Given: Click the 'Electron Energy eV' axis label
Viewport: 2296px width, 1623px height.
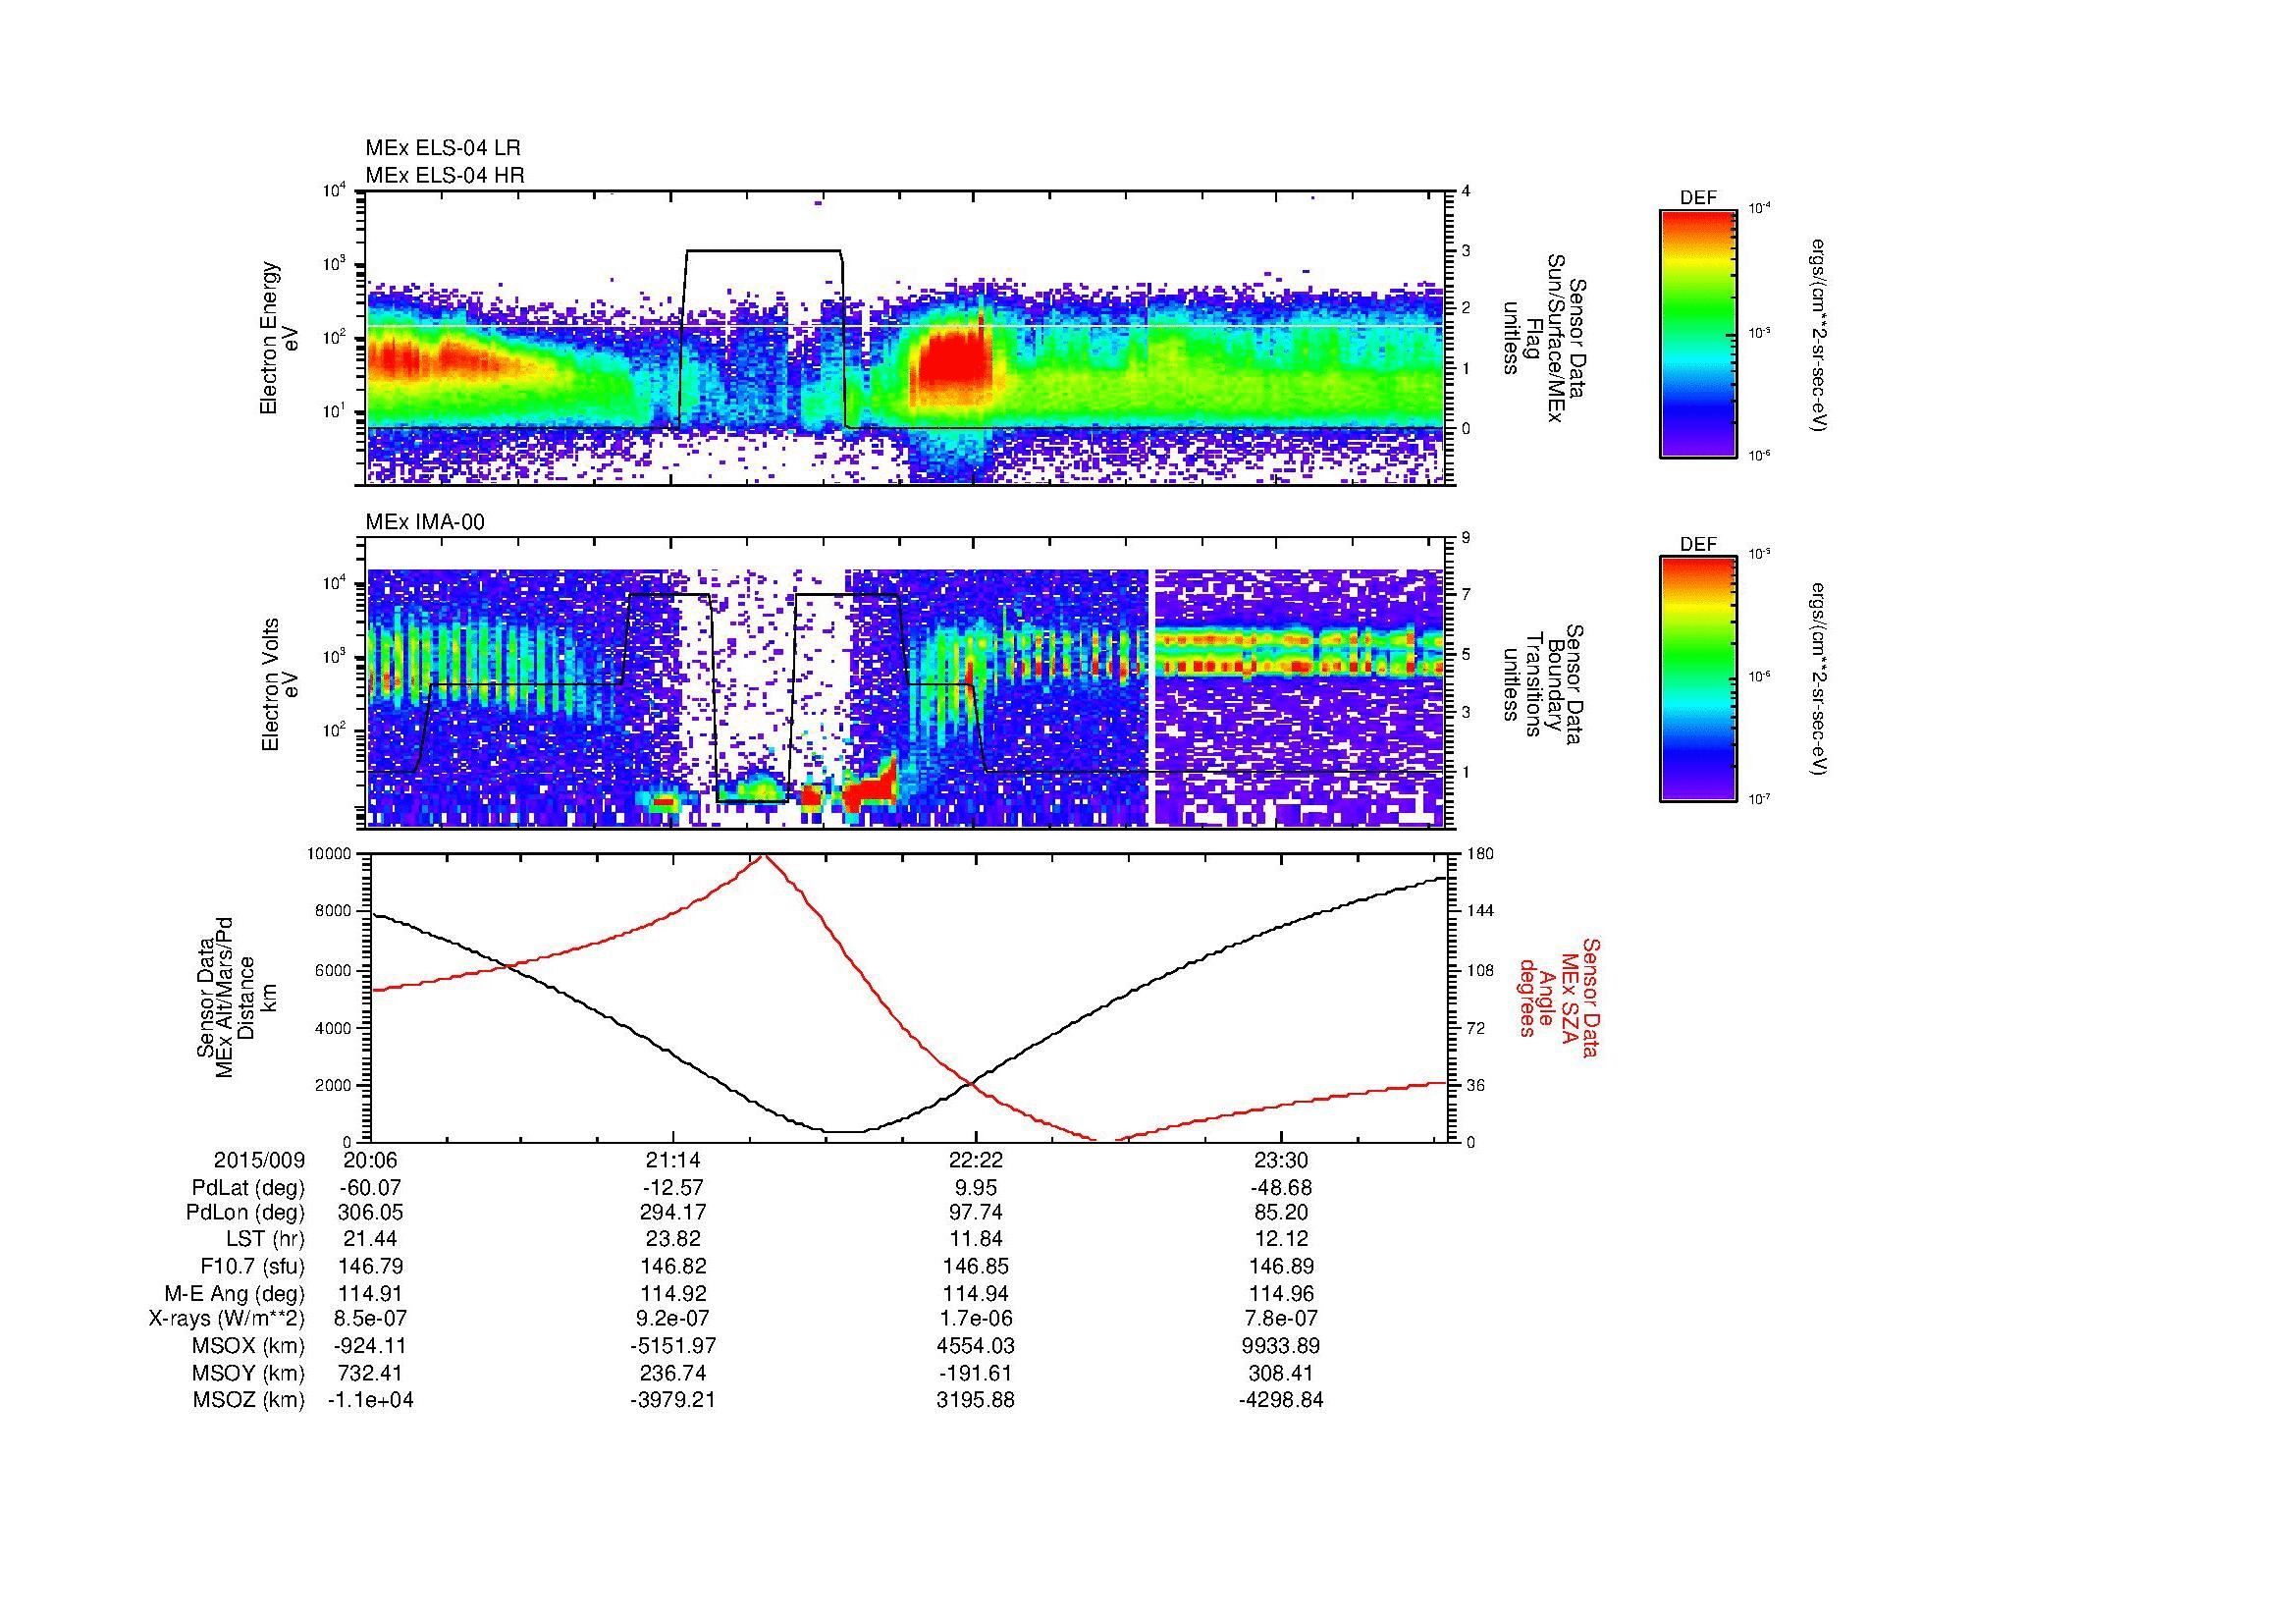Looking at the screenshot, I should [279, 338].
